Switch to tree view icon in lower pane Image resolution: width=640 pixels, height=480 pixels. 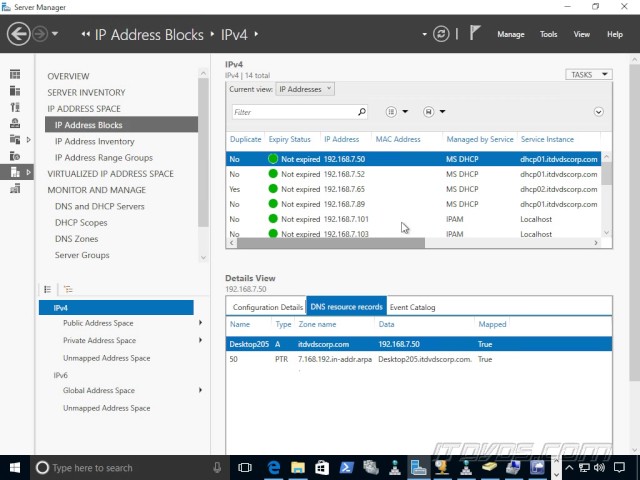pos(68,289)
